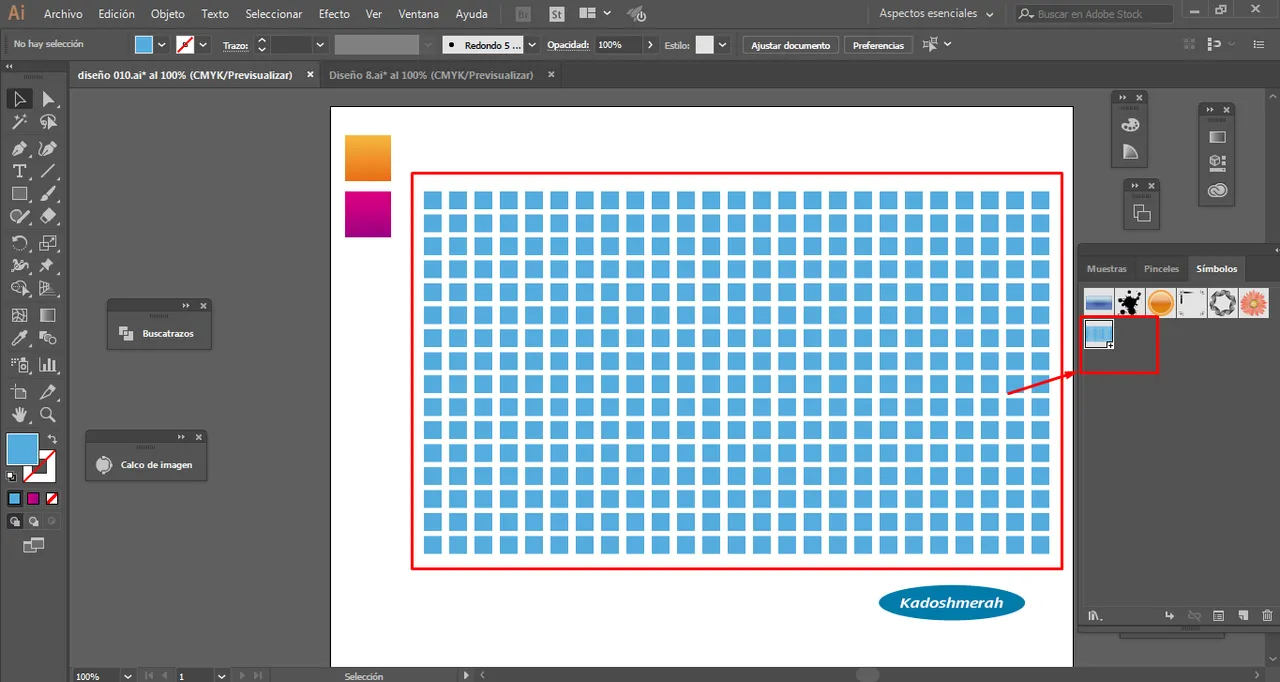Choose the Hand tool
Viewport: 1280px width, 682px height.
tap(19, 414)
